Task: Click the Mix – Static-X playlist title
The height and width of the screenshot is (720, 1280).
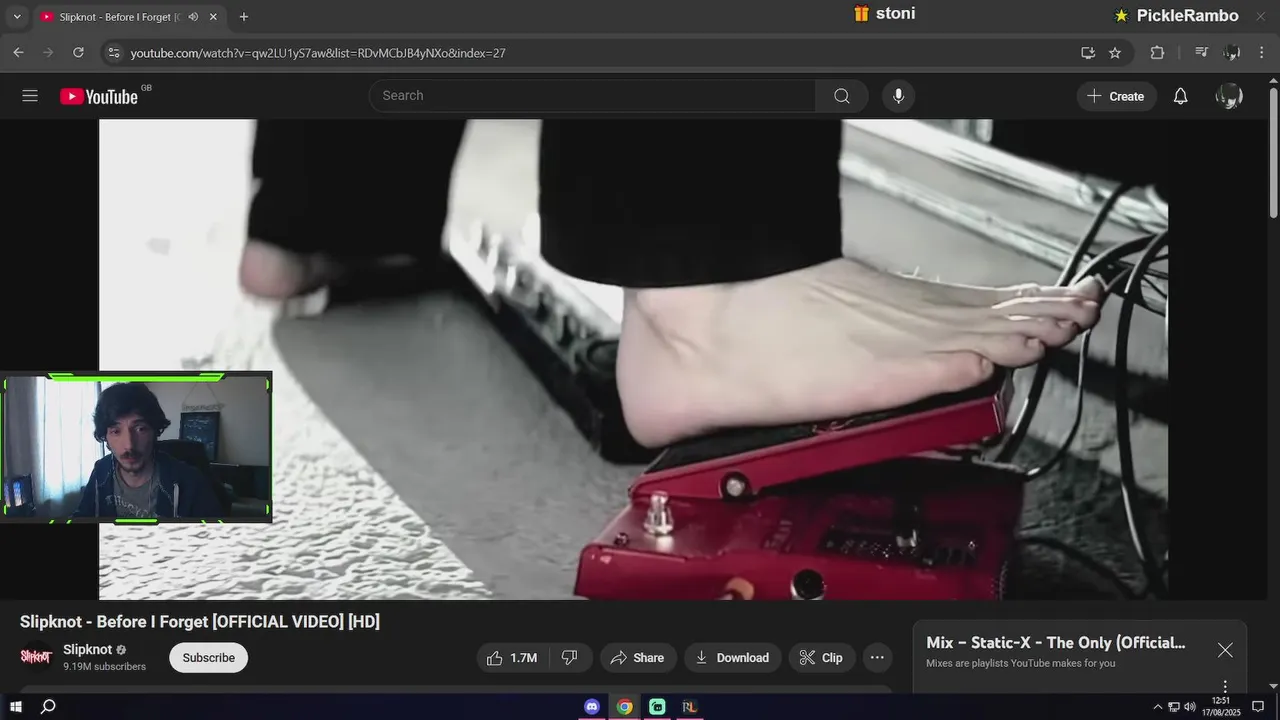Action: pos(1055,643)
